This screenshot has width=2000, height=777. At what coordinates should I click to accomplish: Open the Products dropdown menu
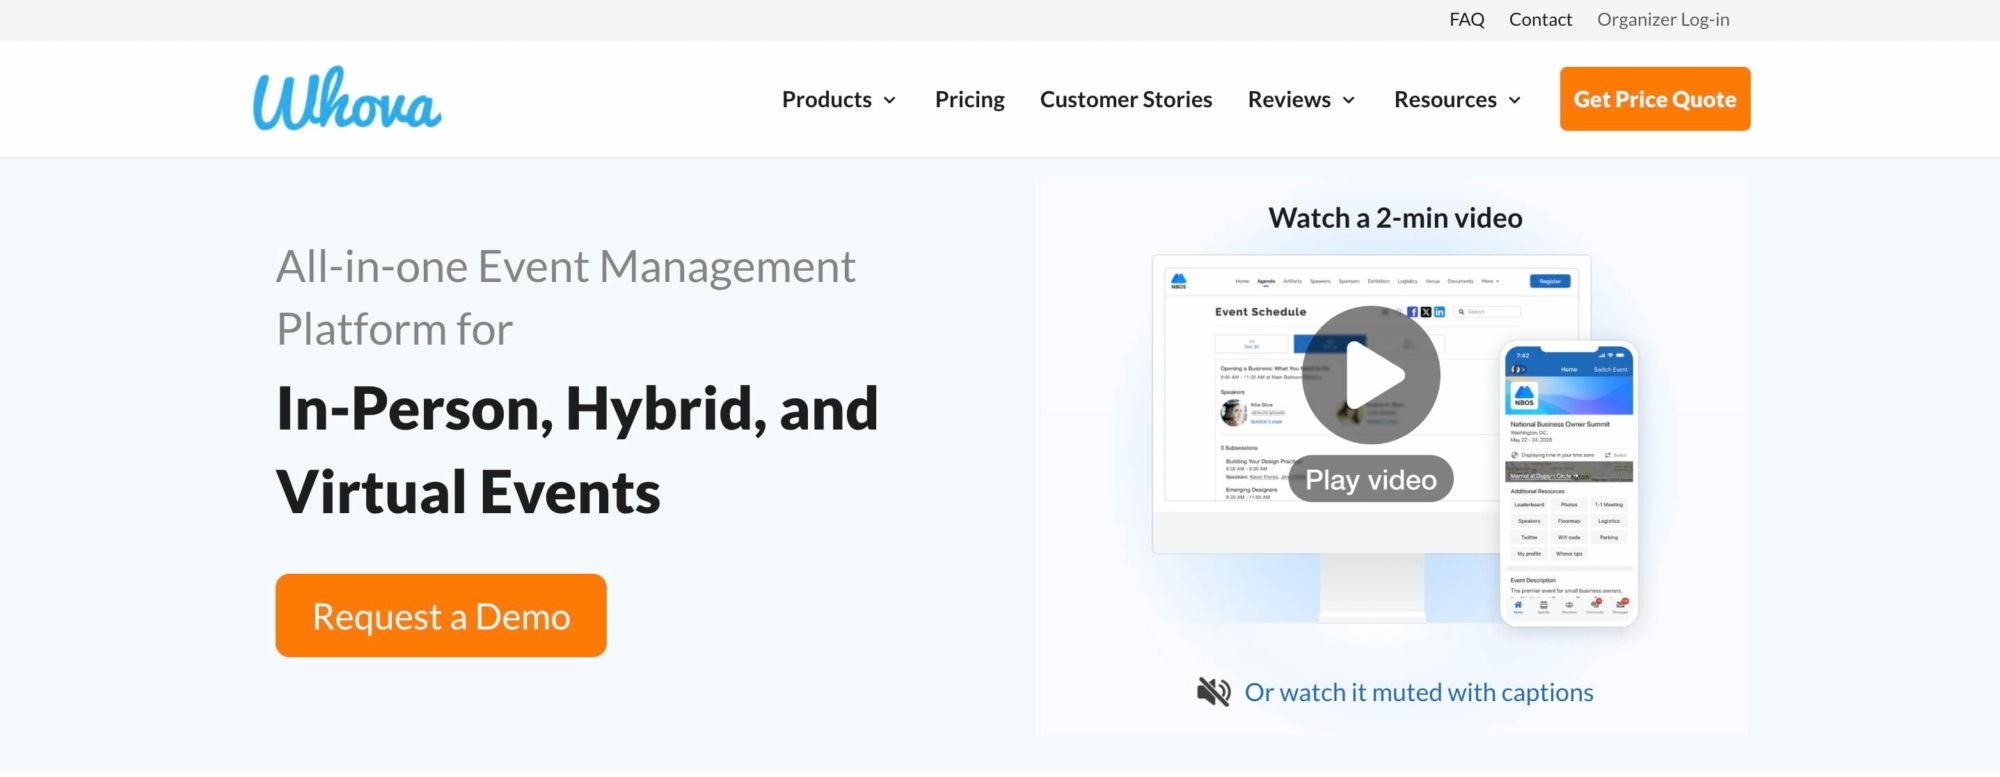(x=838, y=99)
